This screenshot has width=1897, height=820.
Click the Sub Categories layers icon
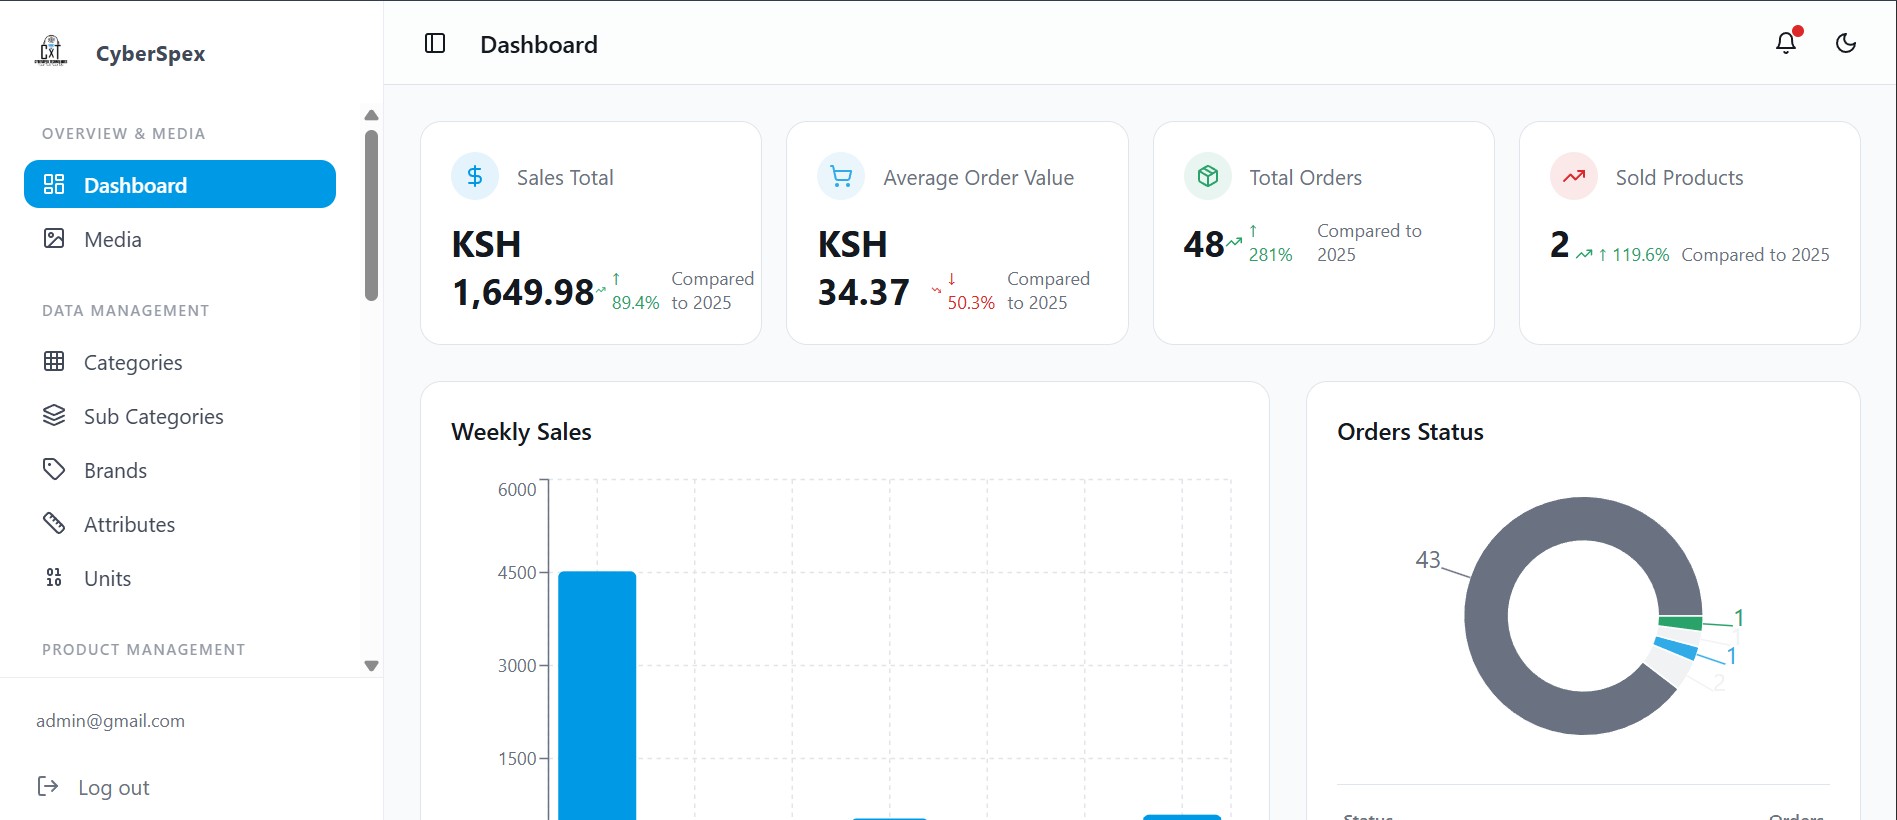[54, 415]
